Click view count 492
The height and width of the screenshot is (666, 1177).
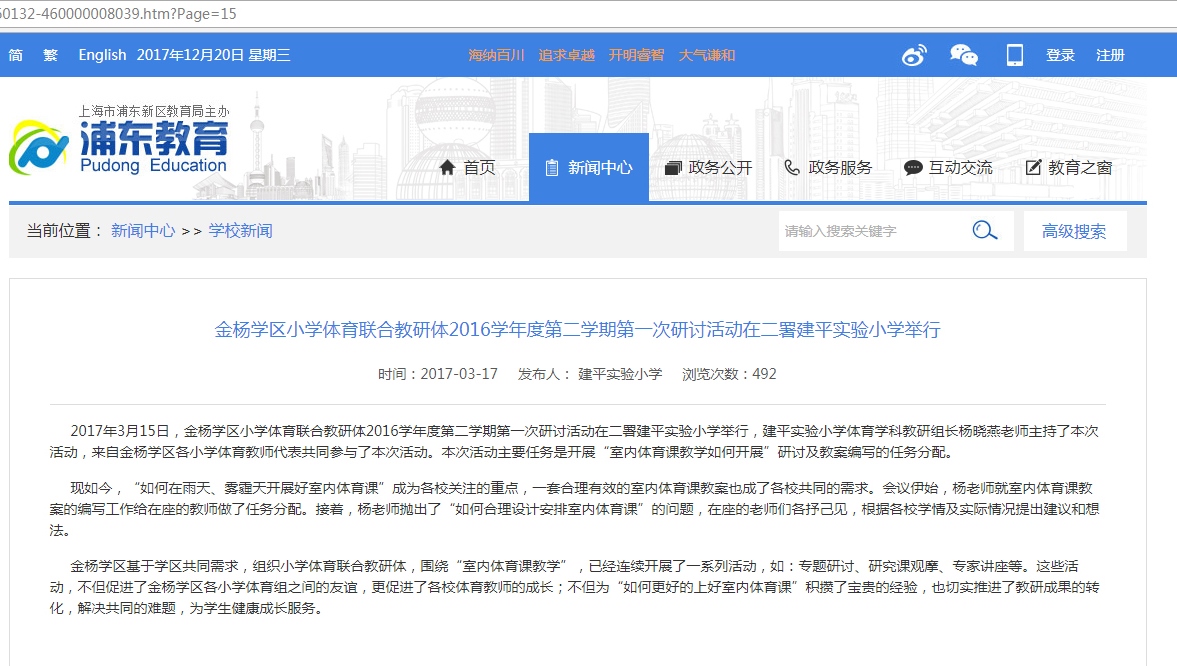coord(764,374)
